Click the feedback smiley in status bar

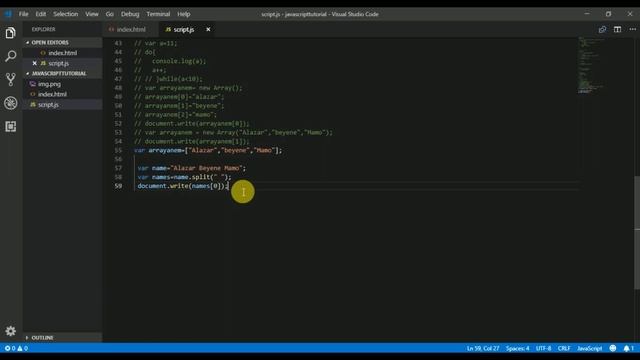point(613,348)
